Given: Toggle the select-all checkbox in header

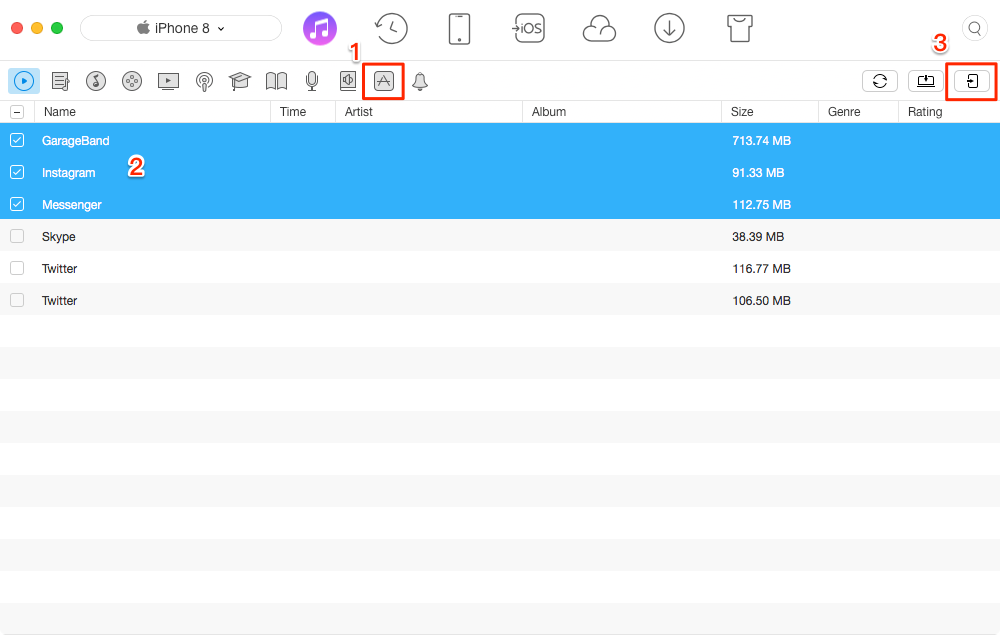Looking at the screenshot, I should pyautogui.click(x=17, y=112).
